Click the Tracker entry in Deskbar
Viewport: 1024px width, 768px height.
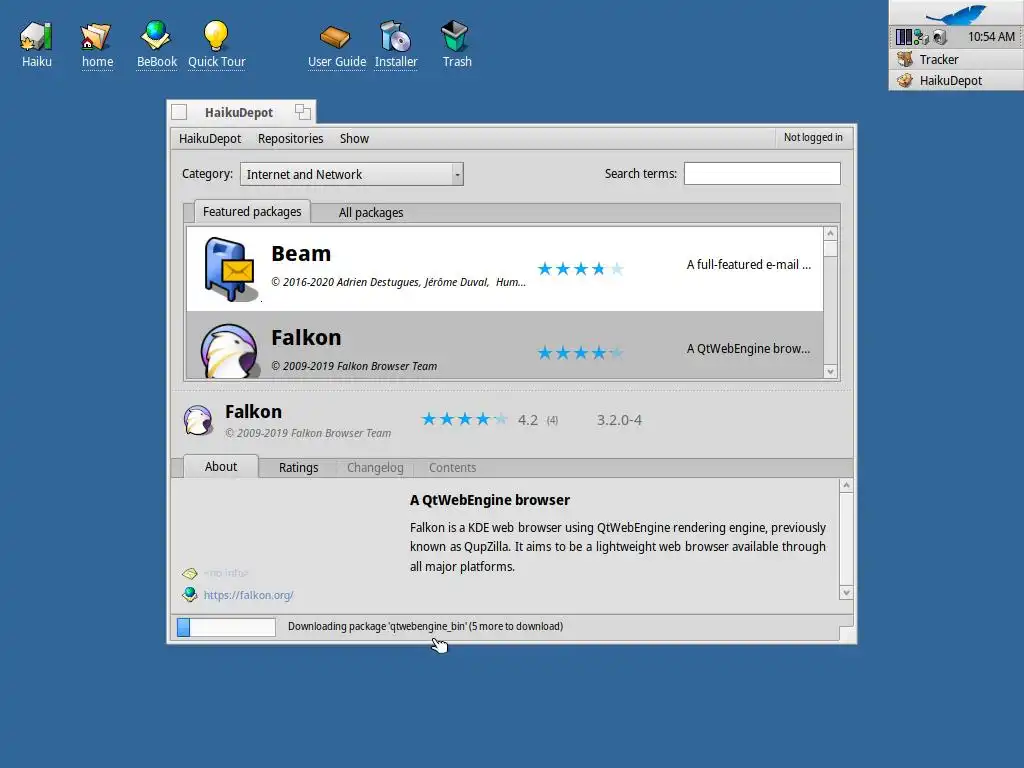(956, 59)
